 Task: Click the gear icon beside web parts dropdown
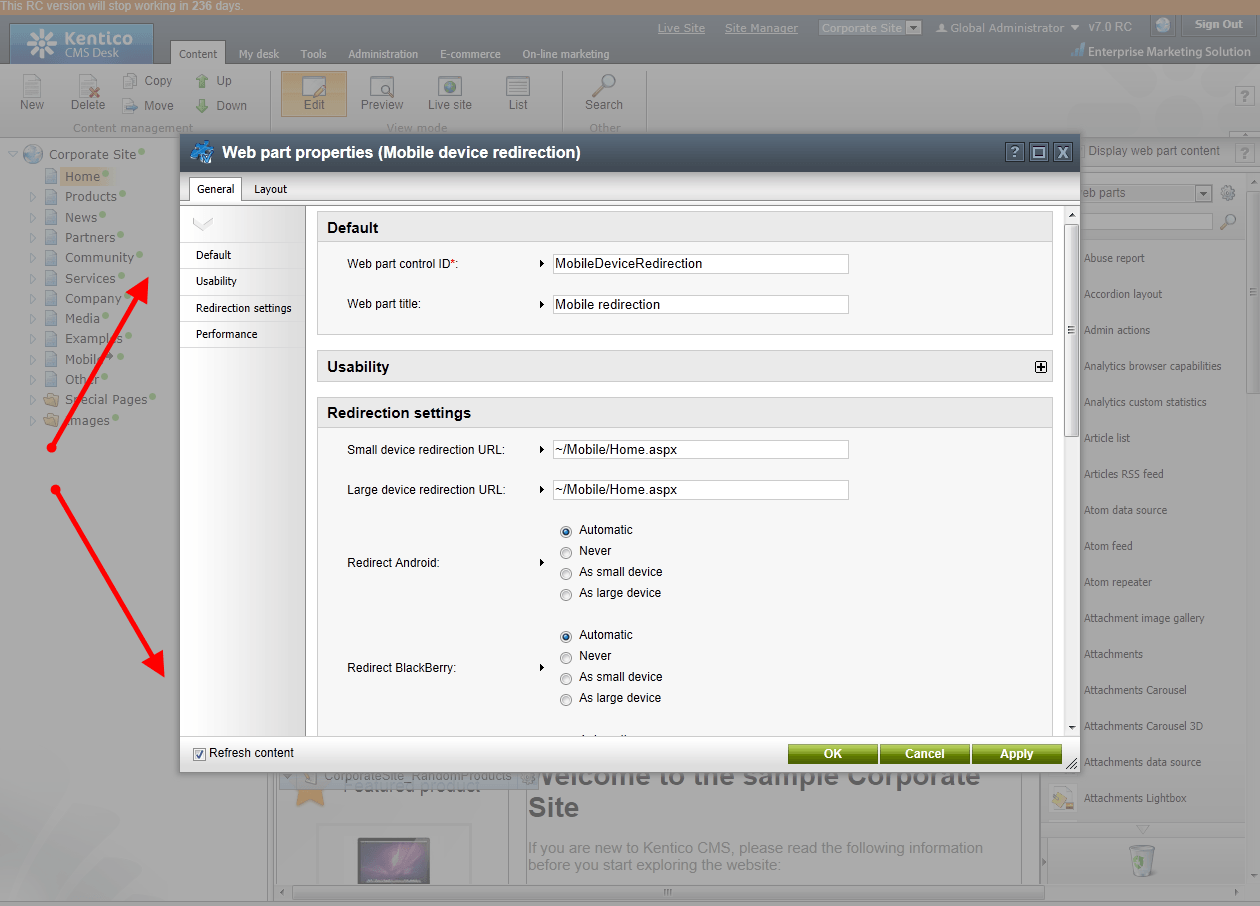pos(1228,193)
